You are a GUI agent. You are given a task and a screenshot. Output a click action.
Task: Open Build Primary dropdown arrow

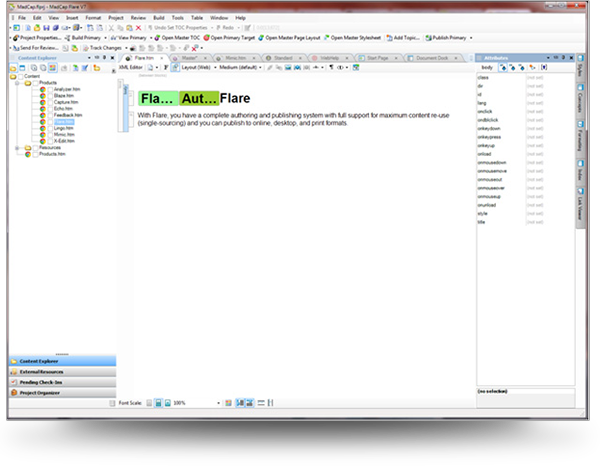tap(105, 37)
